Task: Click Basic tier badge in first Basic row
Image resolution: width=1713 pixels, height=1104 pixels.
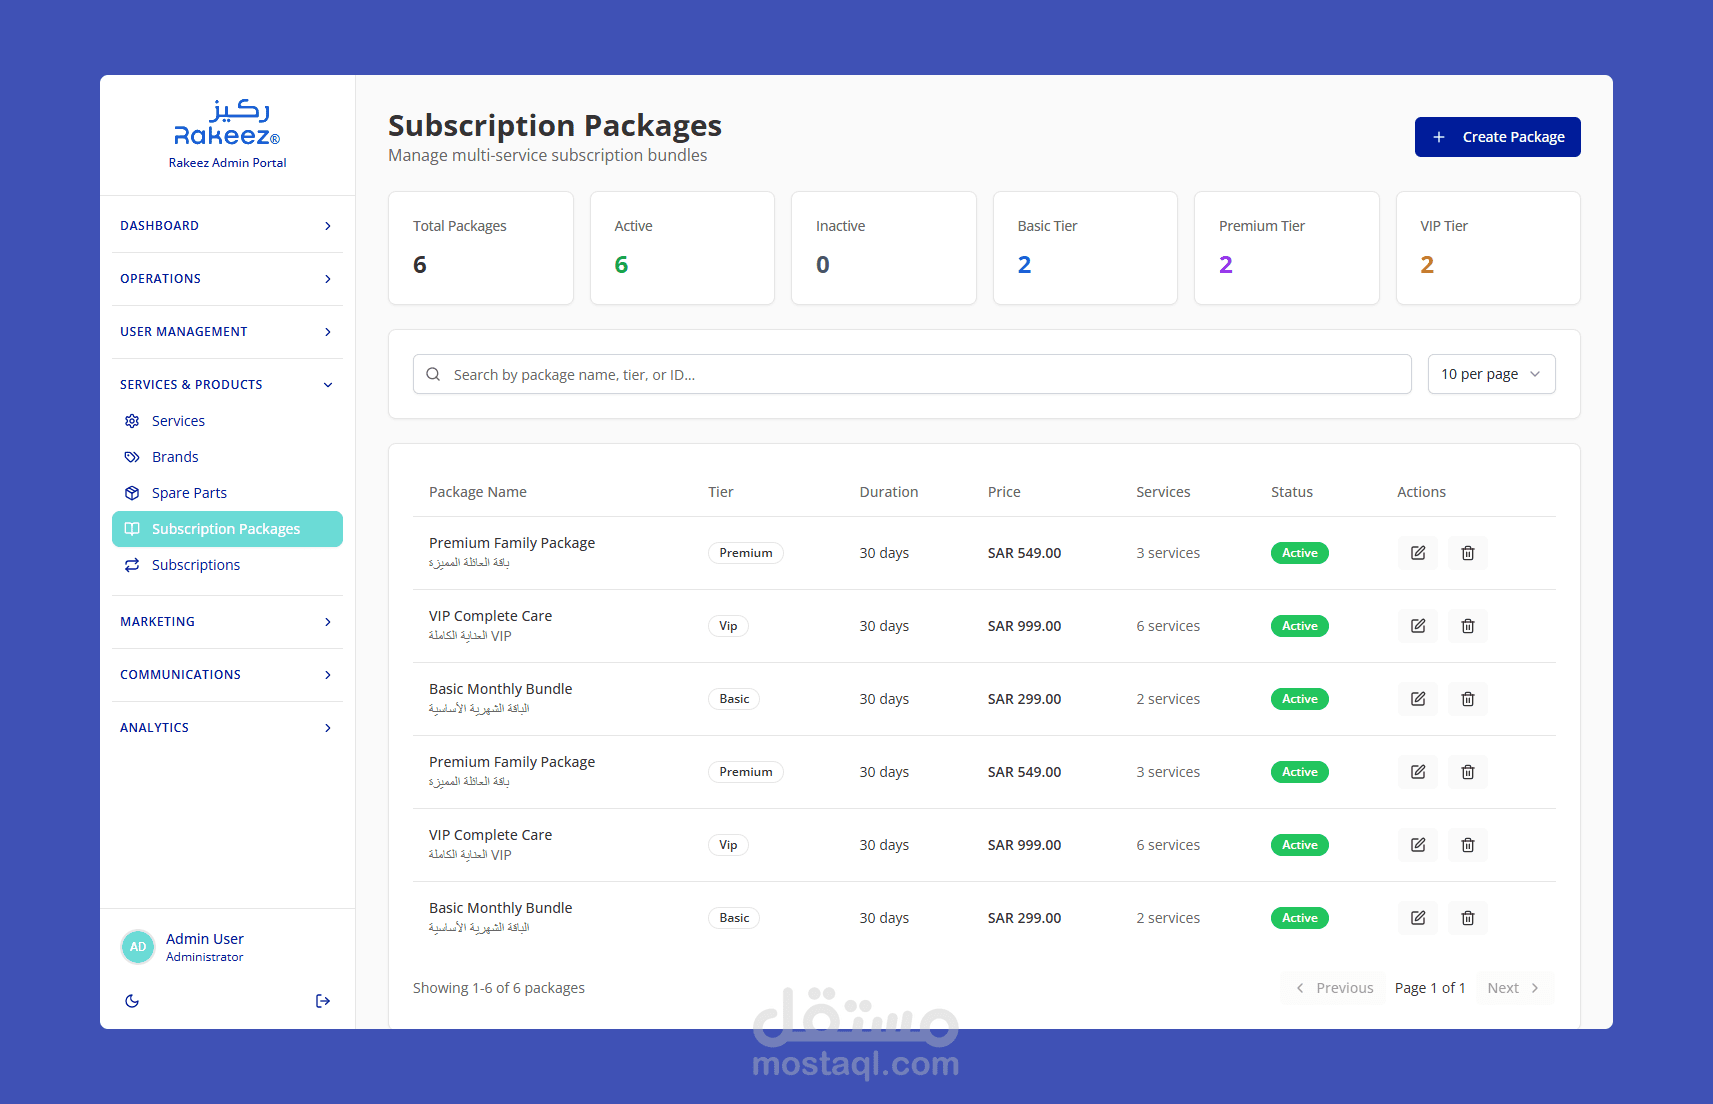Action: [x=734, y=699]
